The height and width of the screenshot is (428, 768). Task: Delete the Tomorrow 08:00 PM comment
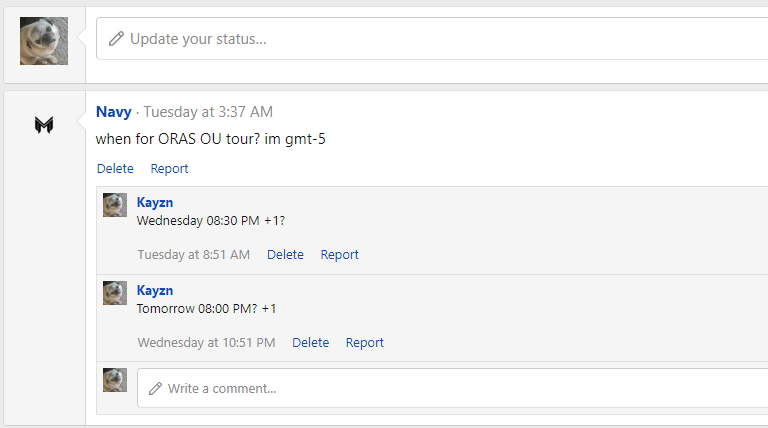pos(310,343)
